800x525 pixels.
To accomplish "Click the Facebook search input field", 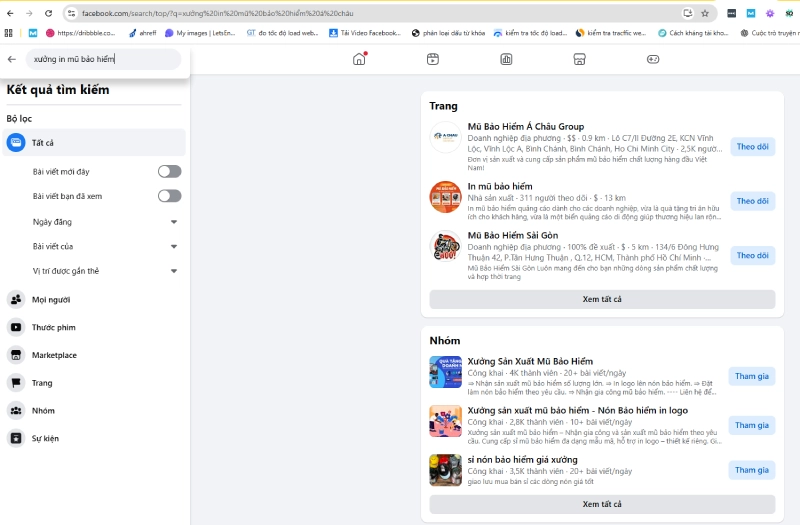I will [x=104, y=59].
